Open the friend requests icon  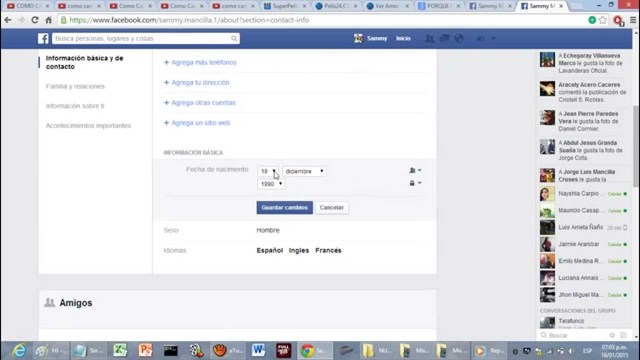429,38
